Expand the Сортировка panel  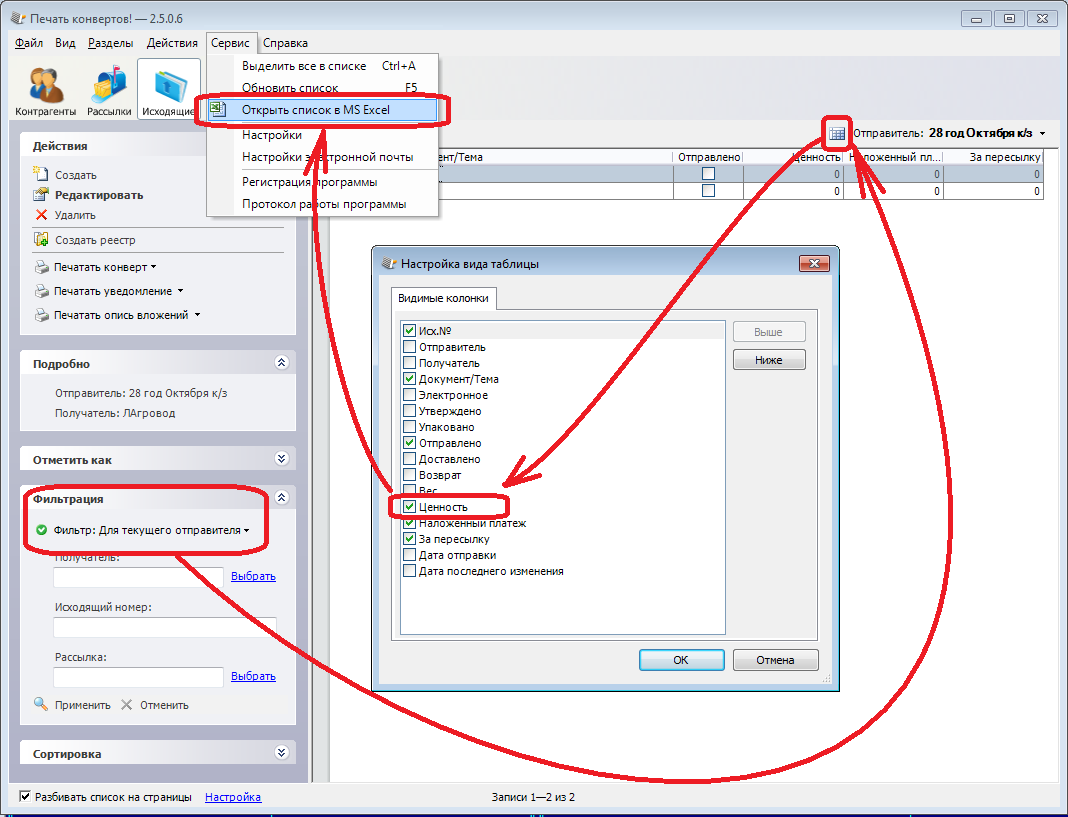coord(281,753)
